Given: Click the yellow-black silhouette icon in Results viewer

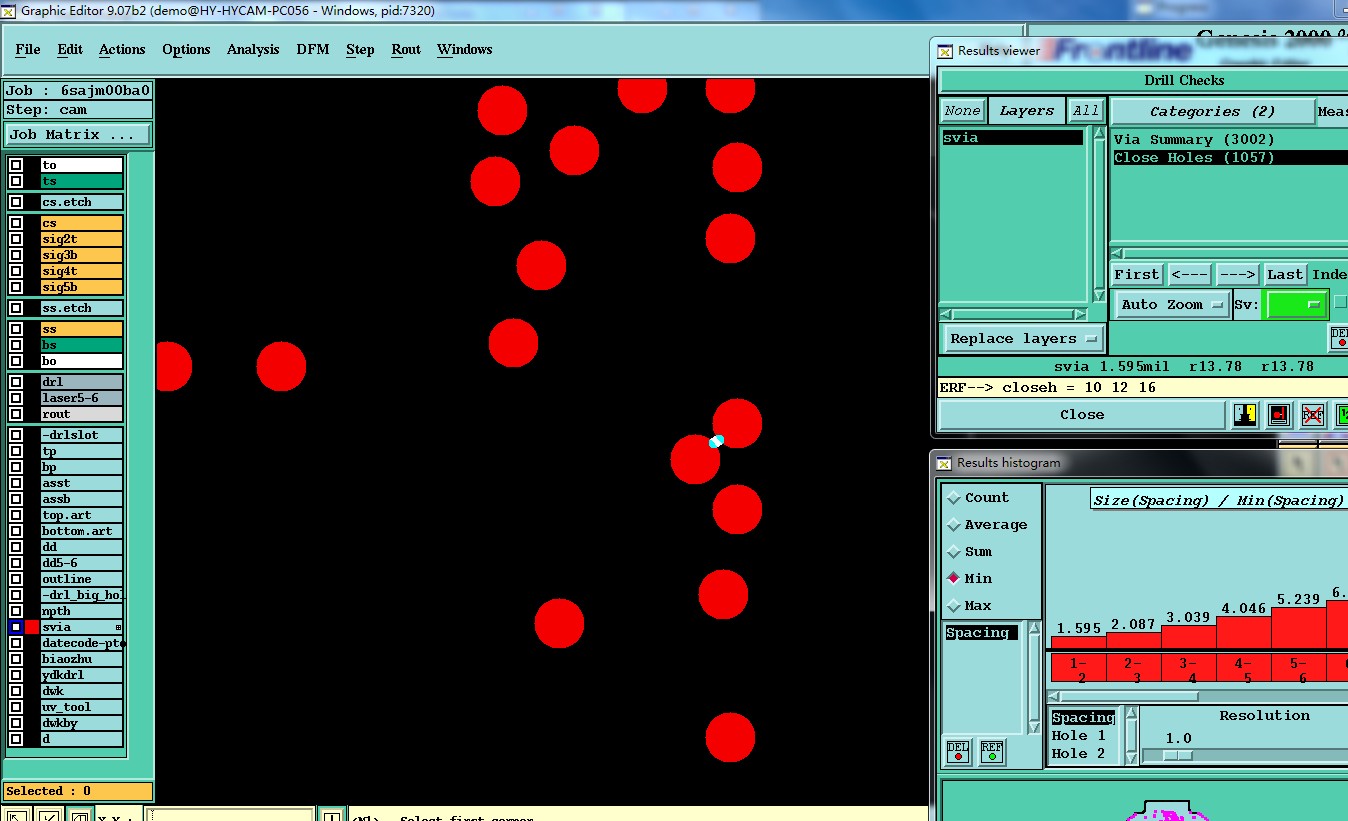Looking at the screenshot, I should point(1245,414).
